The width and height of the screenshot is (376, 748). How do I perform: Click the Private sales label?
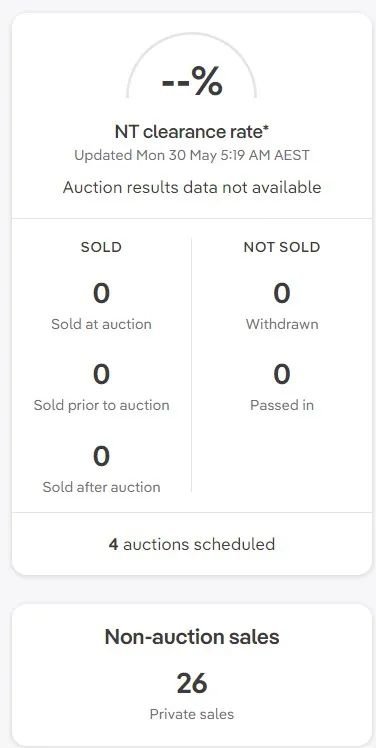pyautogui.click(x=192, y=714)
